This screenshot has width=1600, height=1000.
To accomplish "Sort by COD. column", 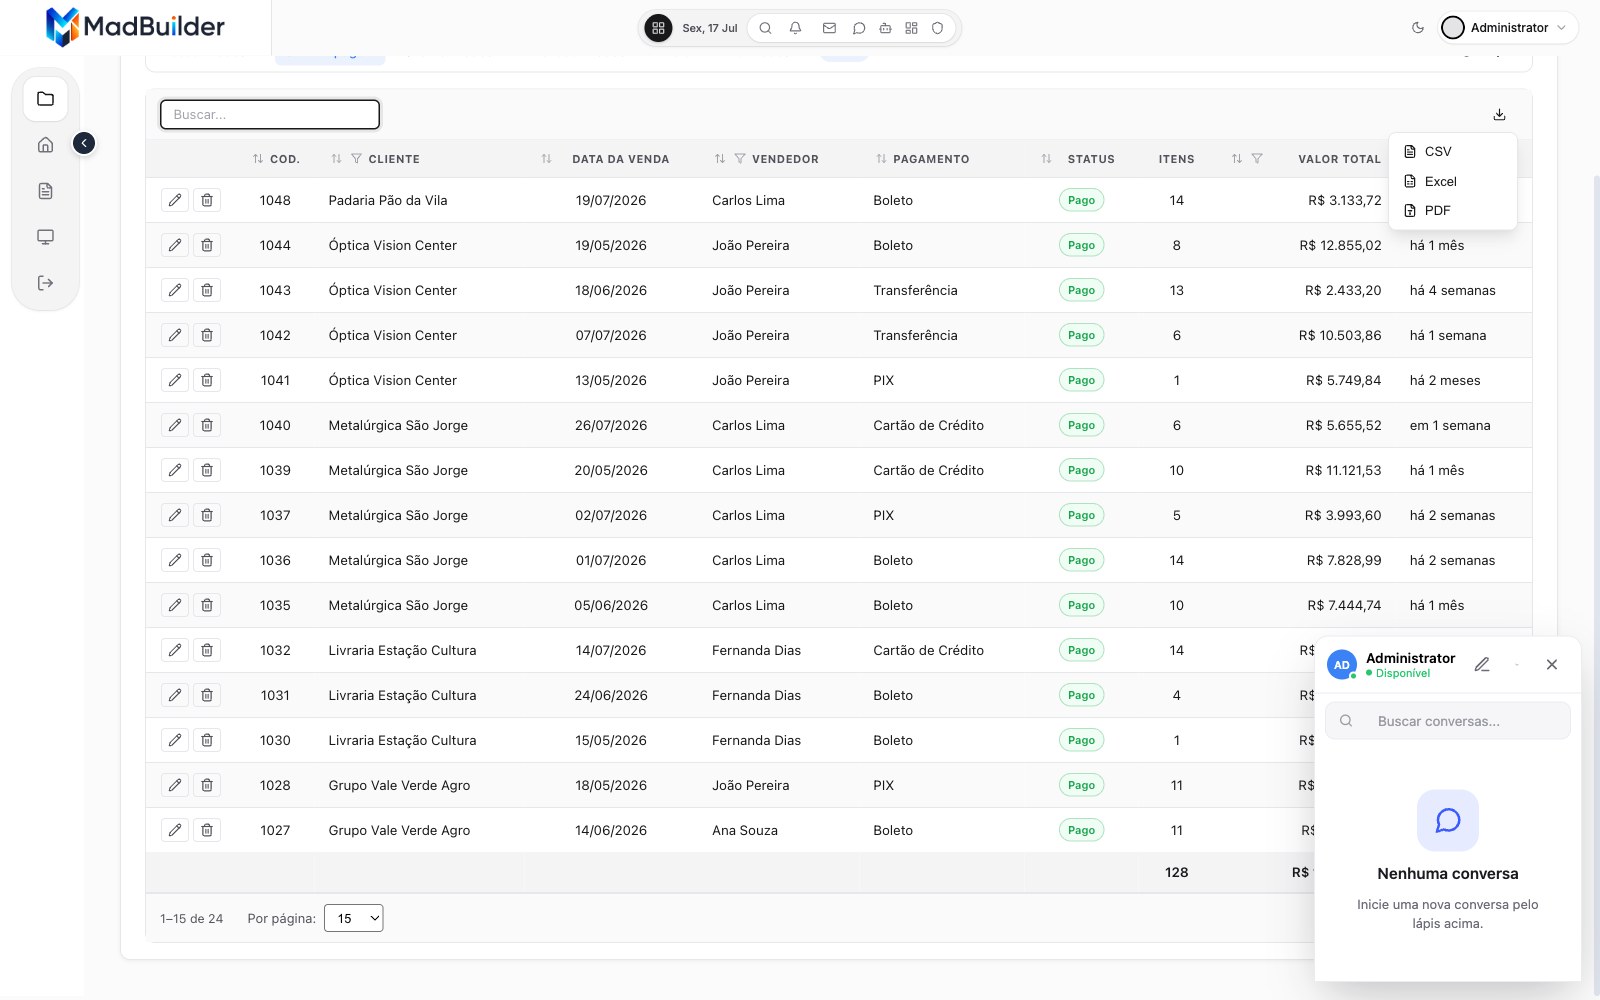I will (258, 159).
